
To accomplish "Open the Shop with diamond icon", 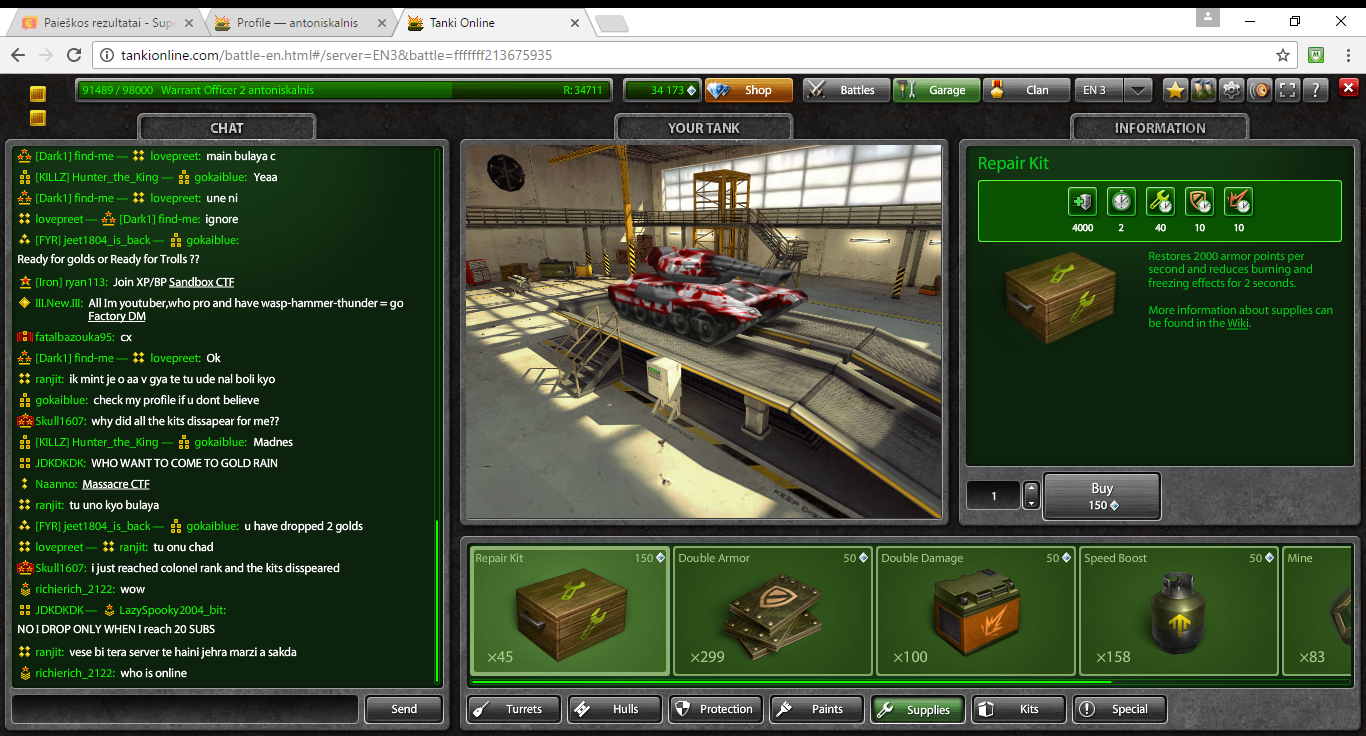I will pos(749,90).
